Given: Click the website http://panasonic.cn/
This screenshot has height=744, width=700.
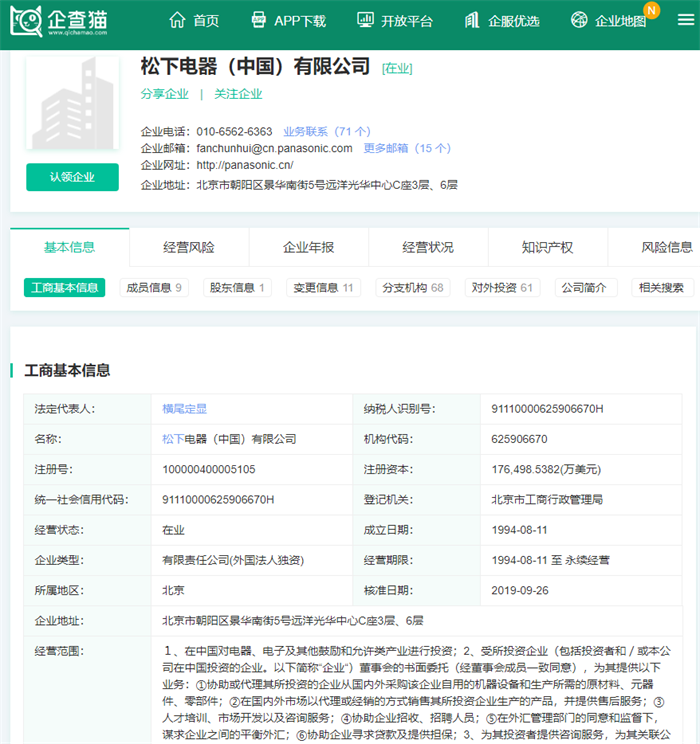Looking at the screenshot, I should (x=245, y=165).
